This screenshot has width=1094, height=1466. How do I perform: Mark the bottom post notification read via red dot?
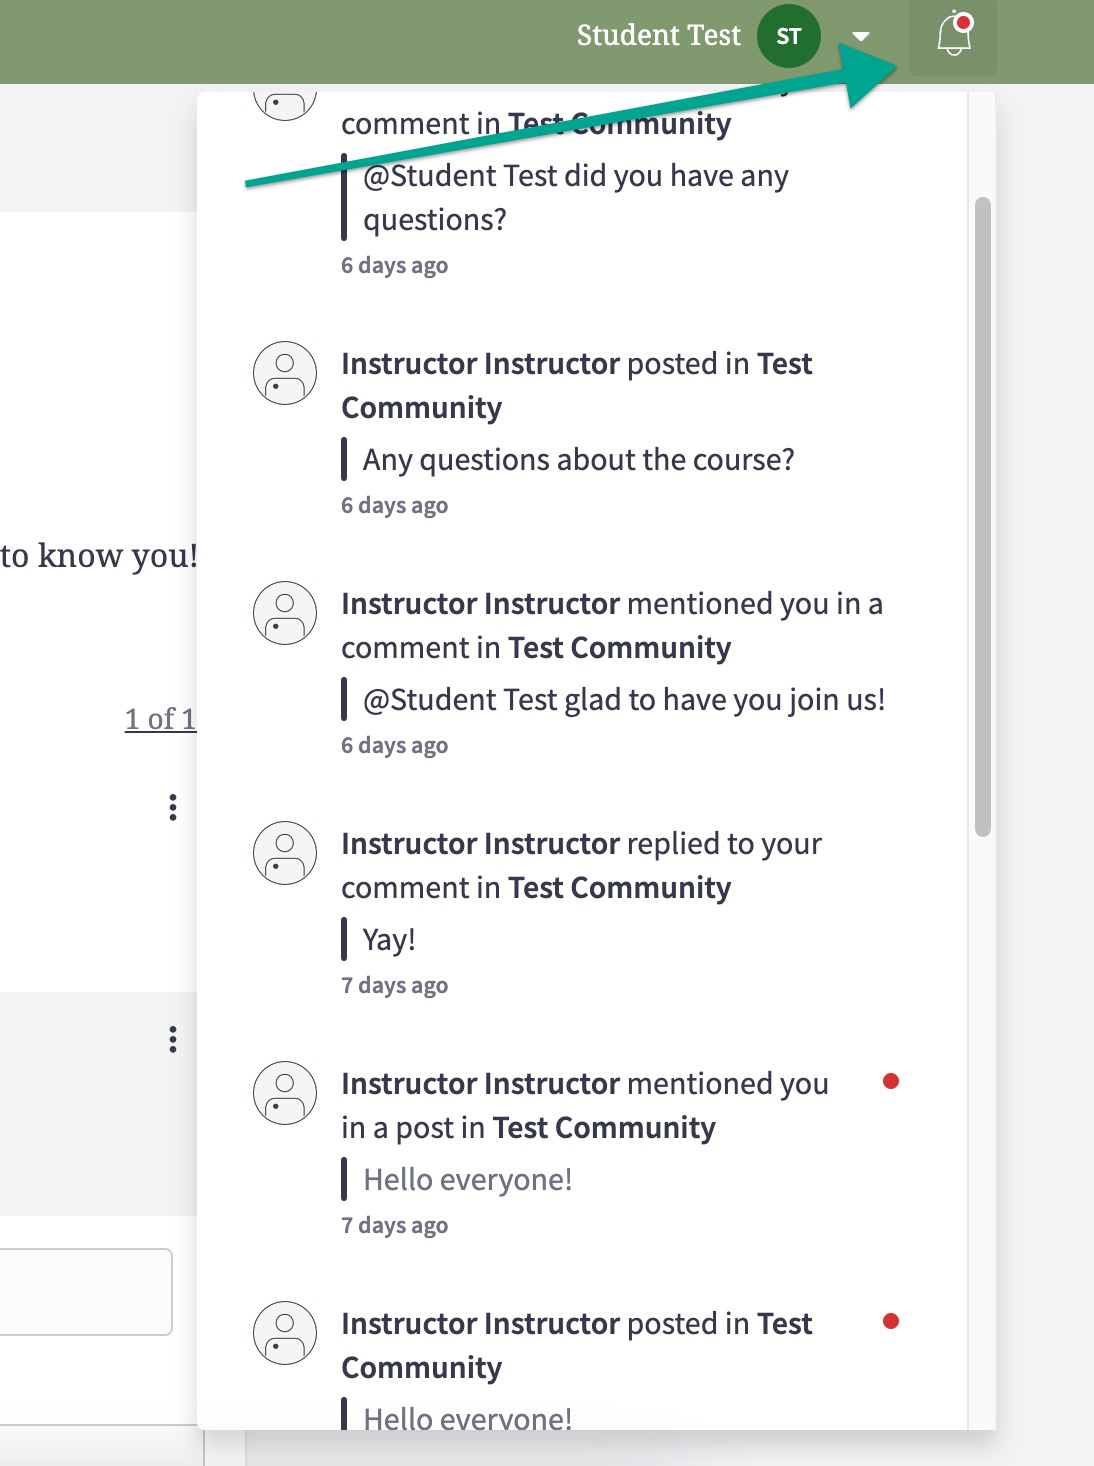(x=892, y=1321)
